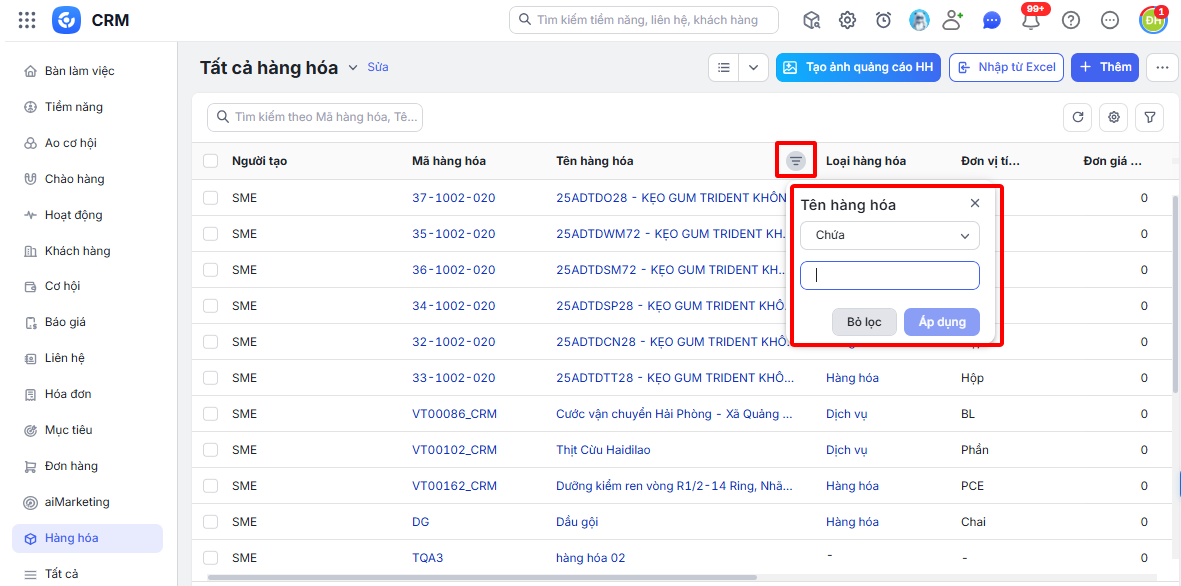Tick the checkbox for DG row
The width and height of the screenshot is (1181, 586).
coord(211,521)
